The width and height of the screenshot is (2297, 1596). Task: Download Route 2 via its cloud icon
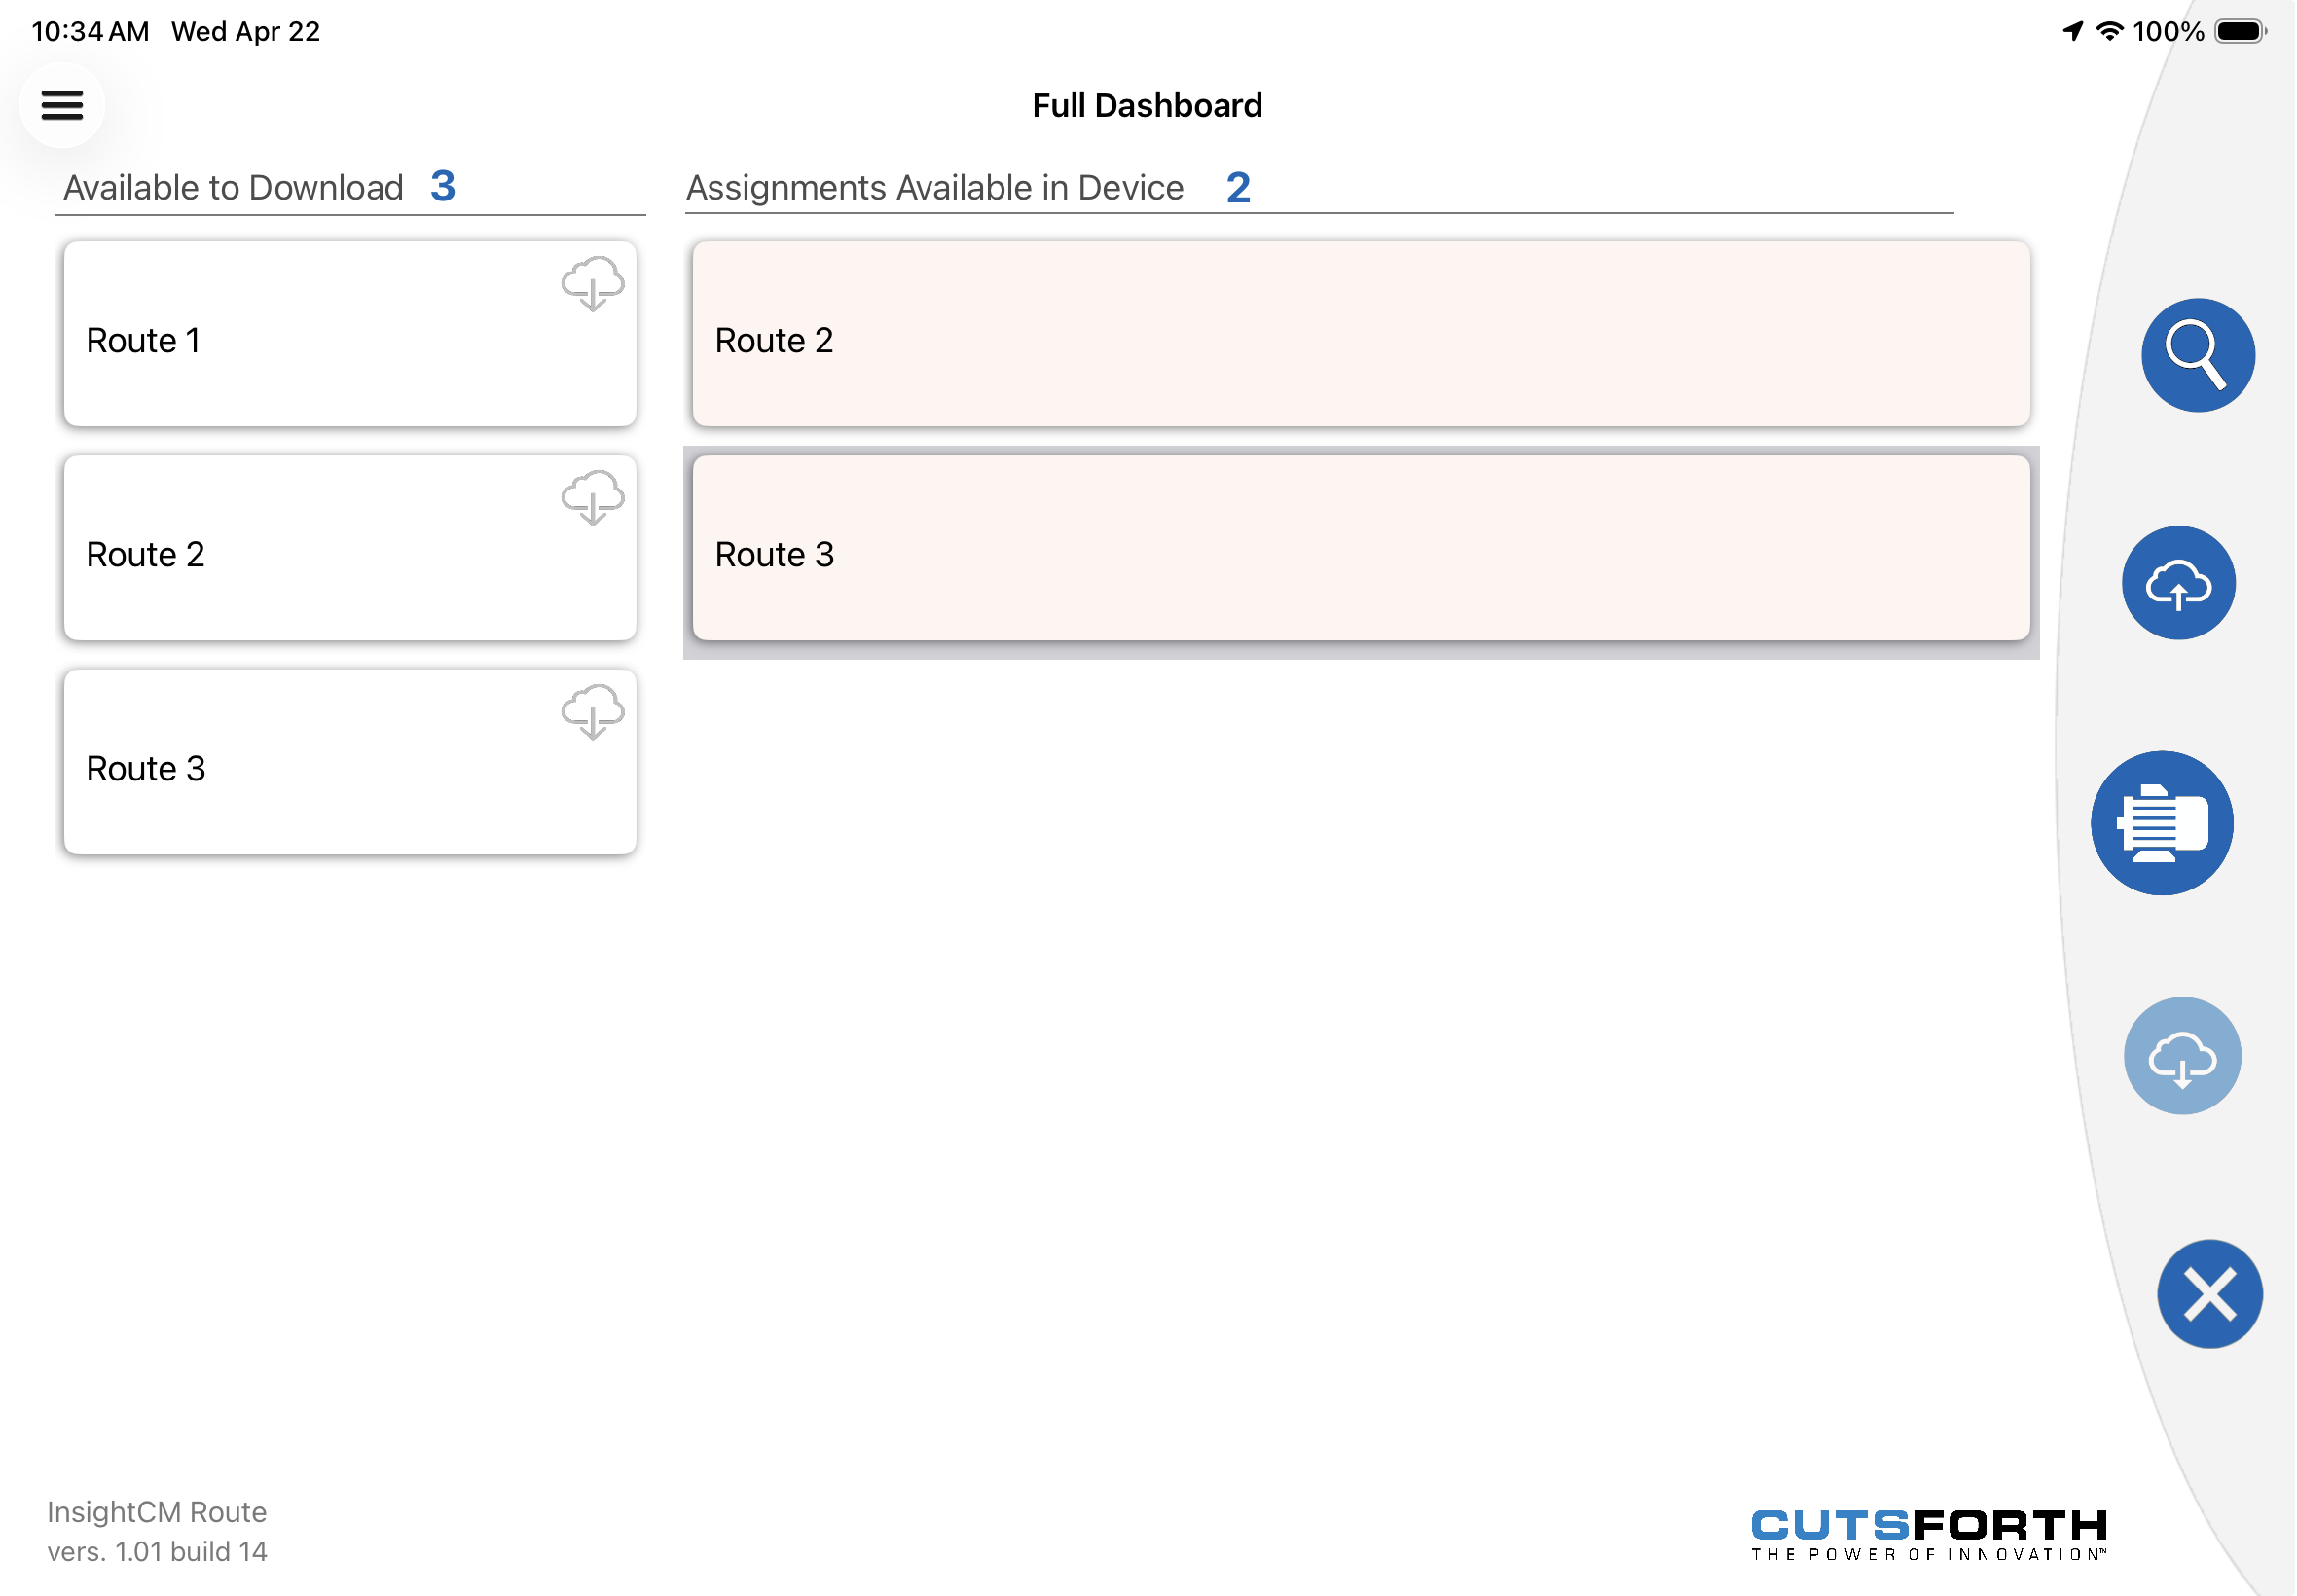(x=592, y=497)
